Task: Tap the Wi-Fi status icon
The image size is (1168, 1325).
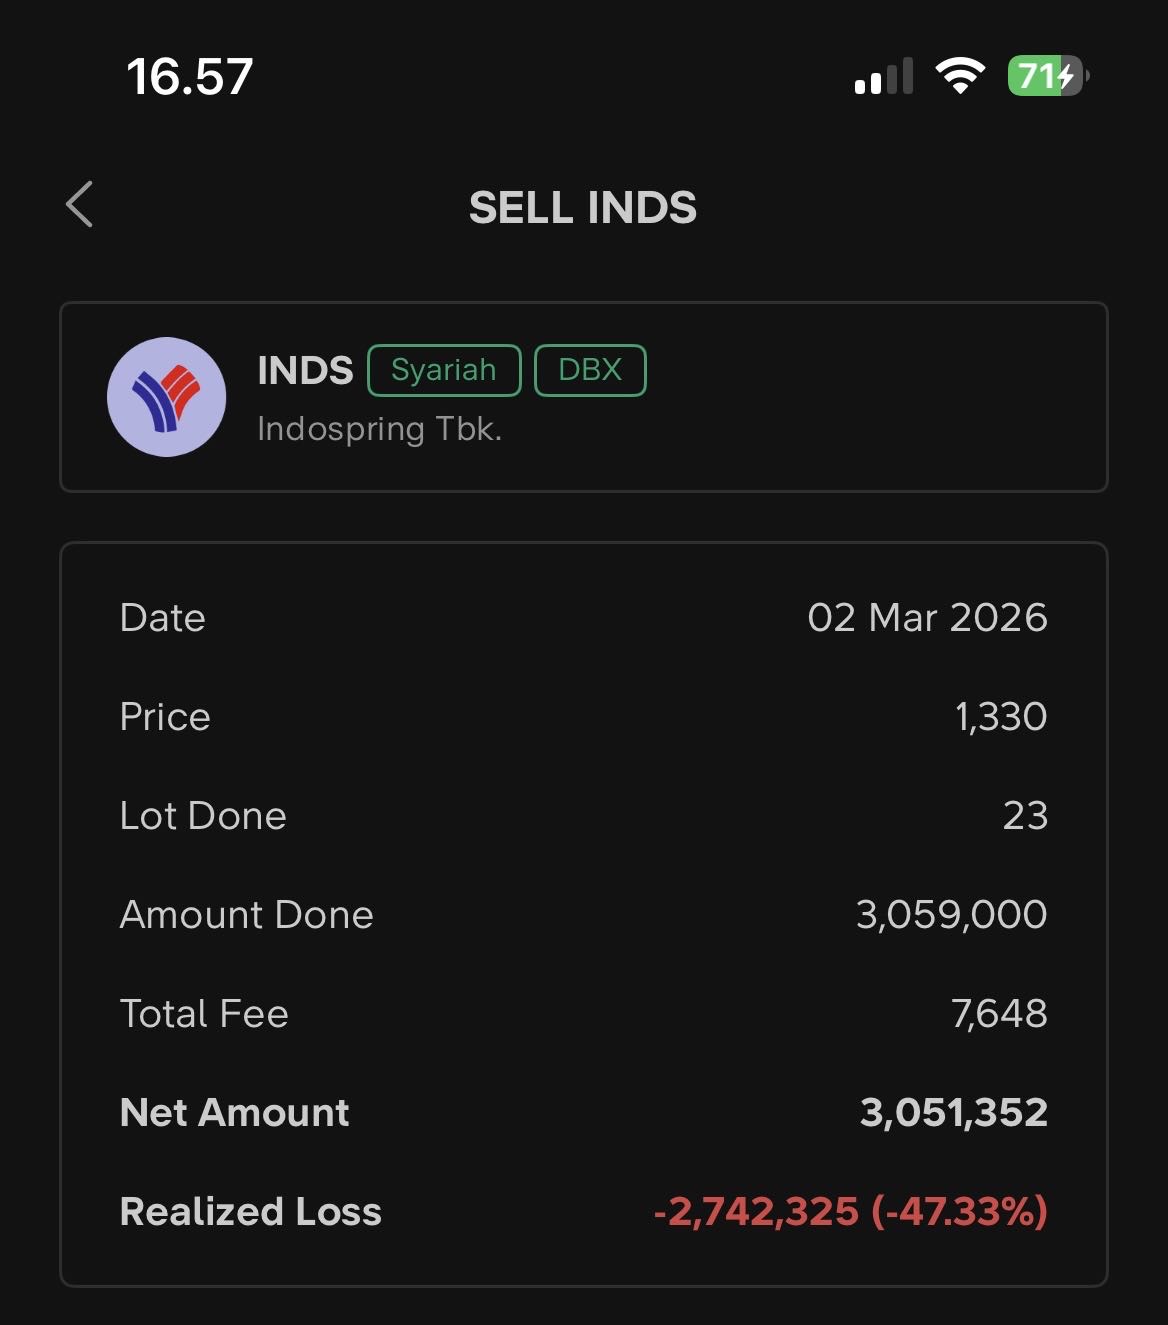Action: coord(959,76)
